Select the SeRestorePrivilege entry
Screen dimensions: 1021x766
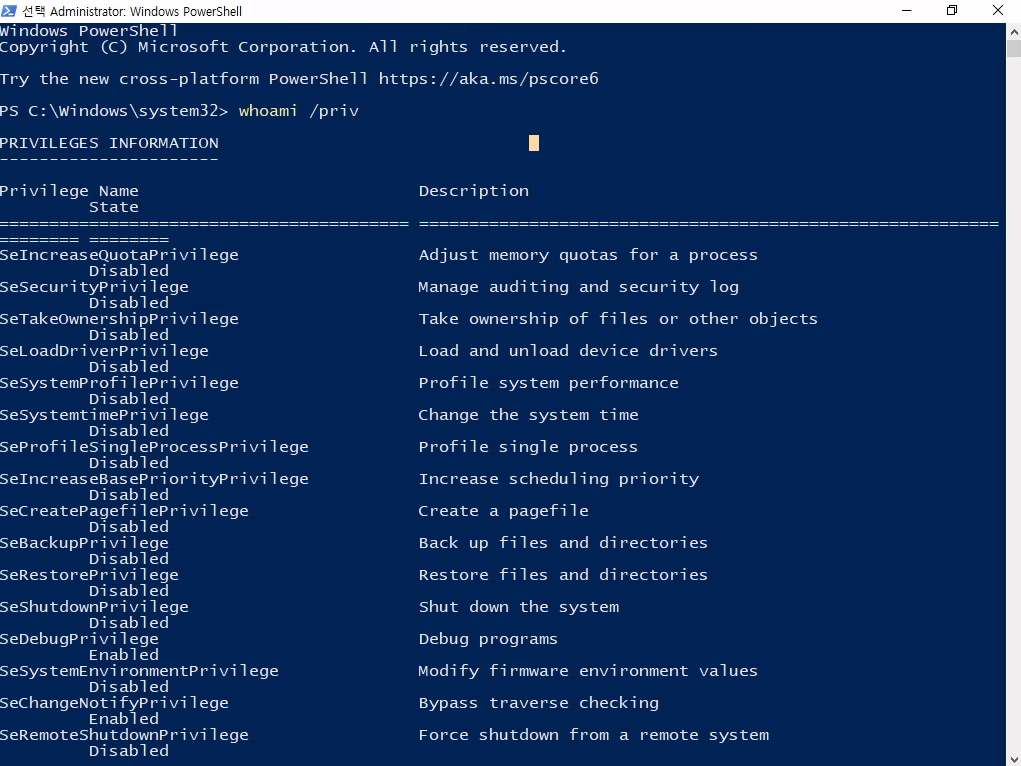pos(89,574)
